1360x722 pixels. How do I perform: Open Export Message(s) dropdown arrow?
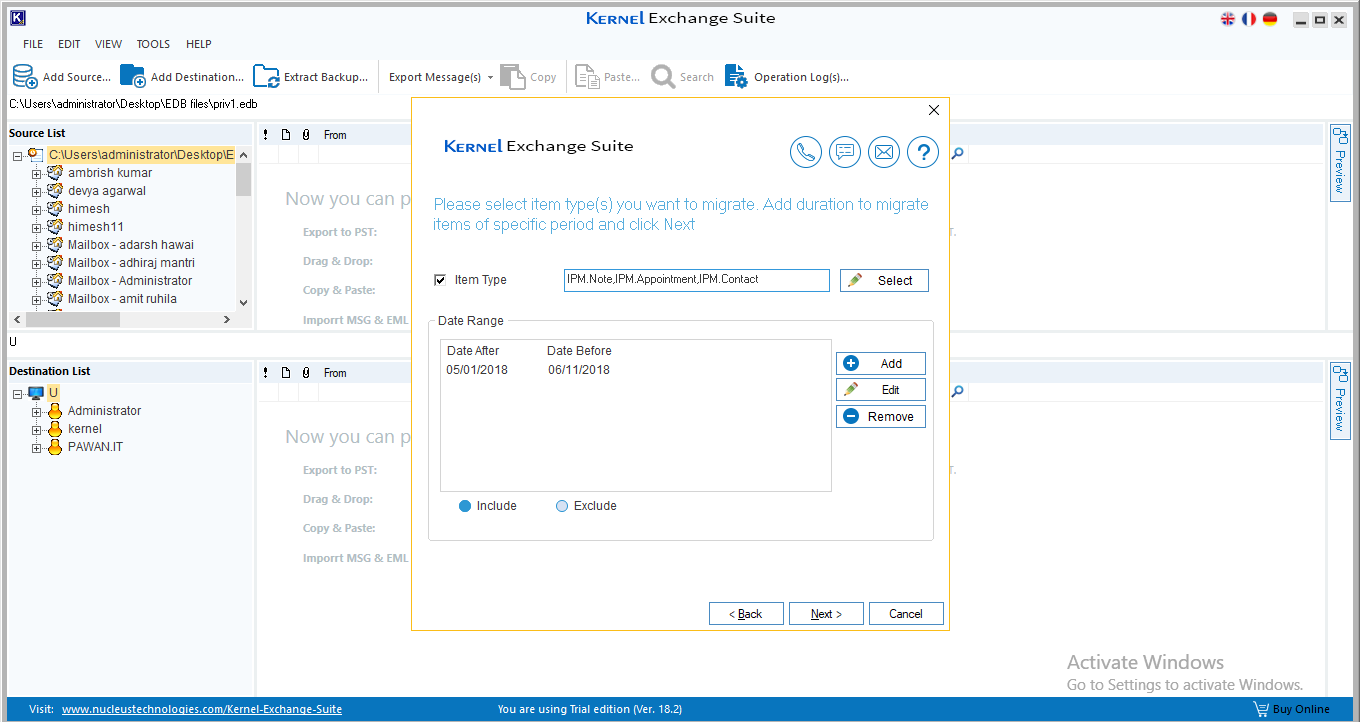pyautogui.click(x=490, y=77)
